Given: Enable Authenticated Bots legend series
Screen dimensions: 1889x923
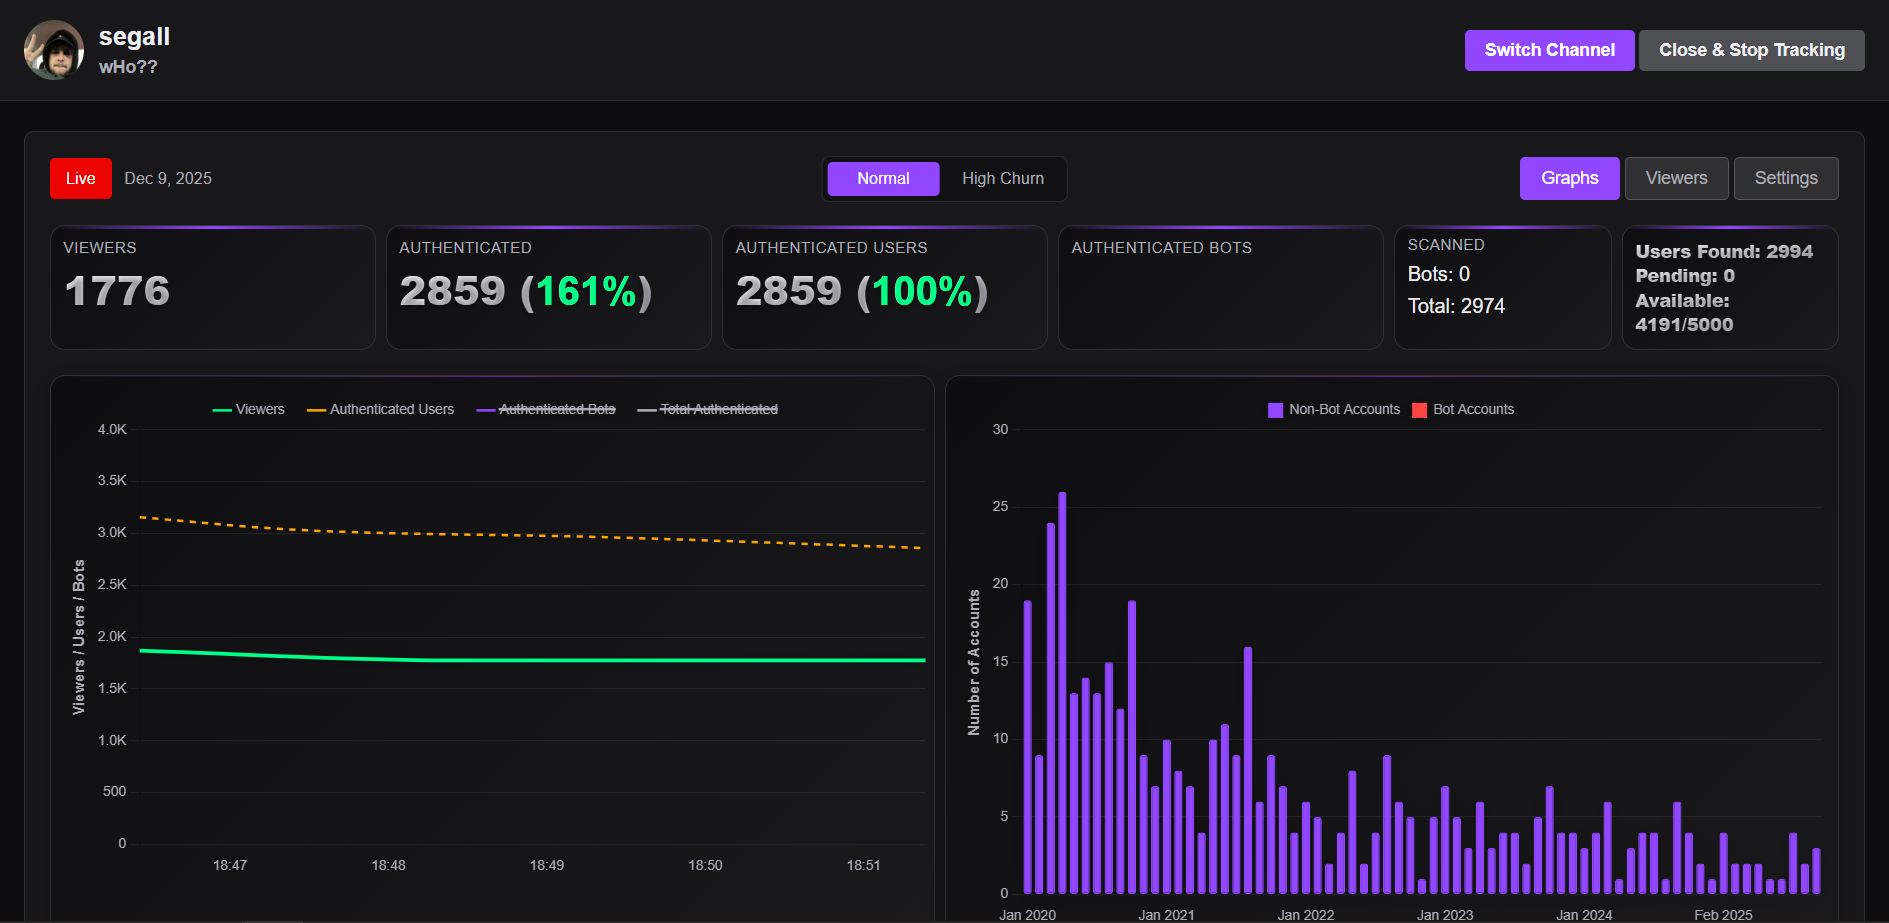Looking at the screenshot, I should [546, 410].
